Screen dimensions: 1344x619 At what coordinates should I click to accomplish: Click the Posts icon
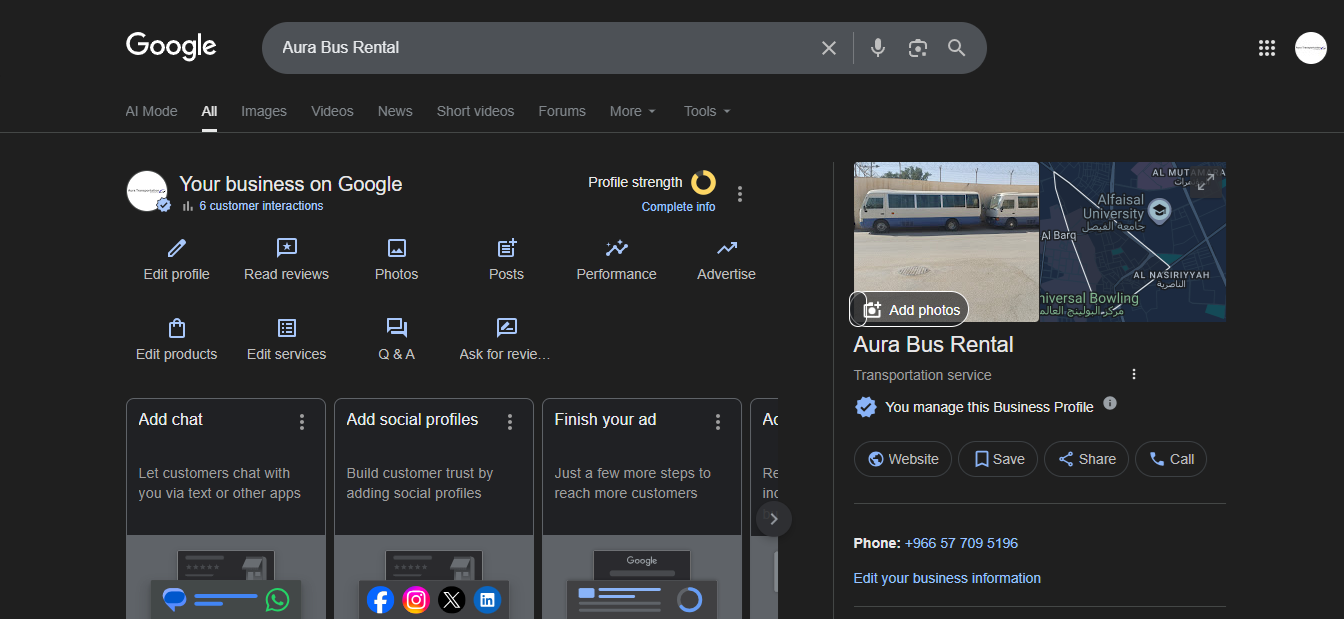coord(507,248)
